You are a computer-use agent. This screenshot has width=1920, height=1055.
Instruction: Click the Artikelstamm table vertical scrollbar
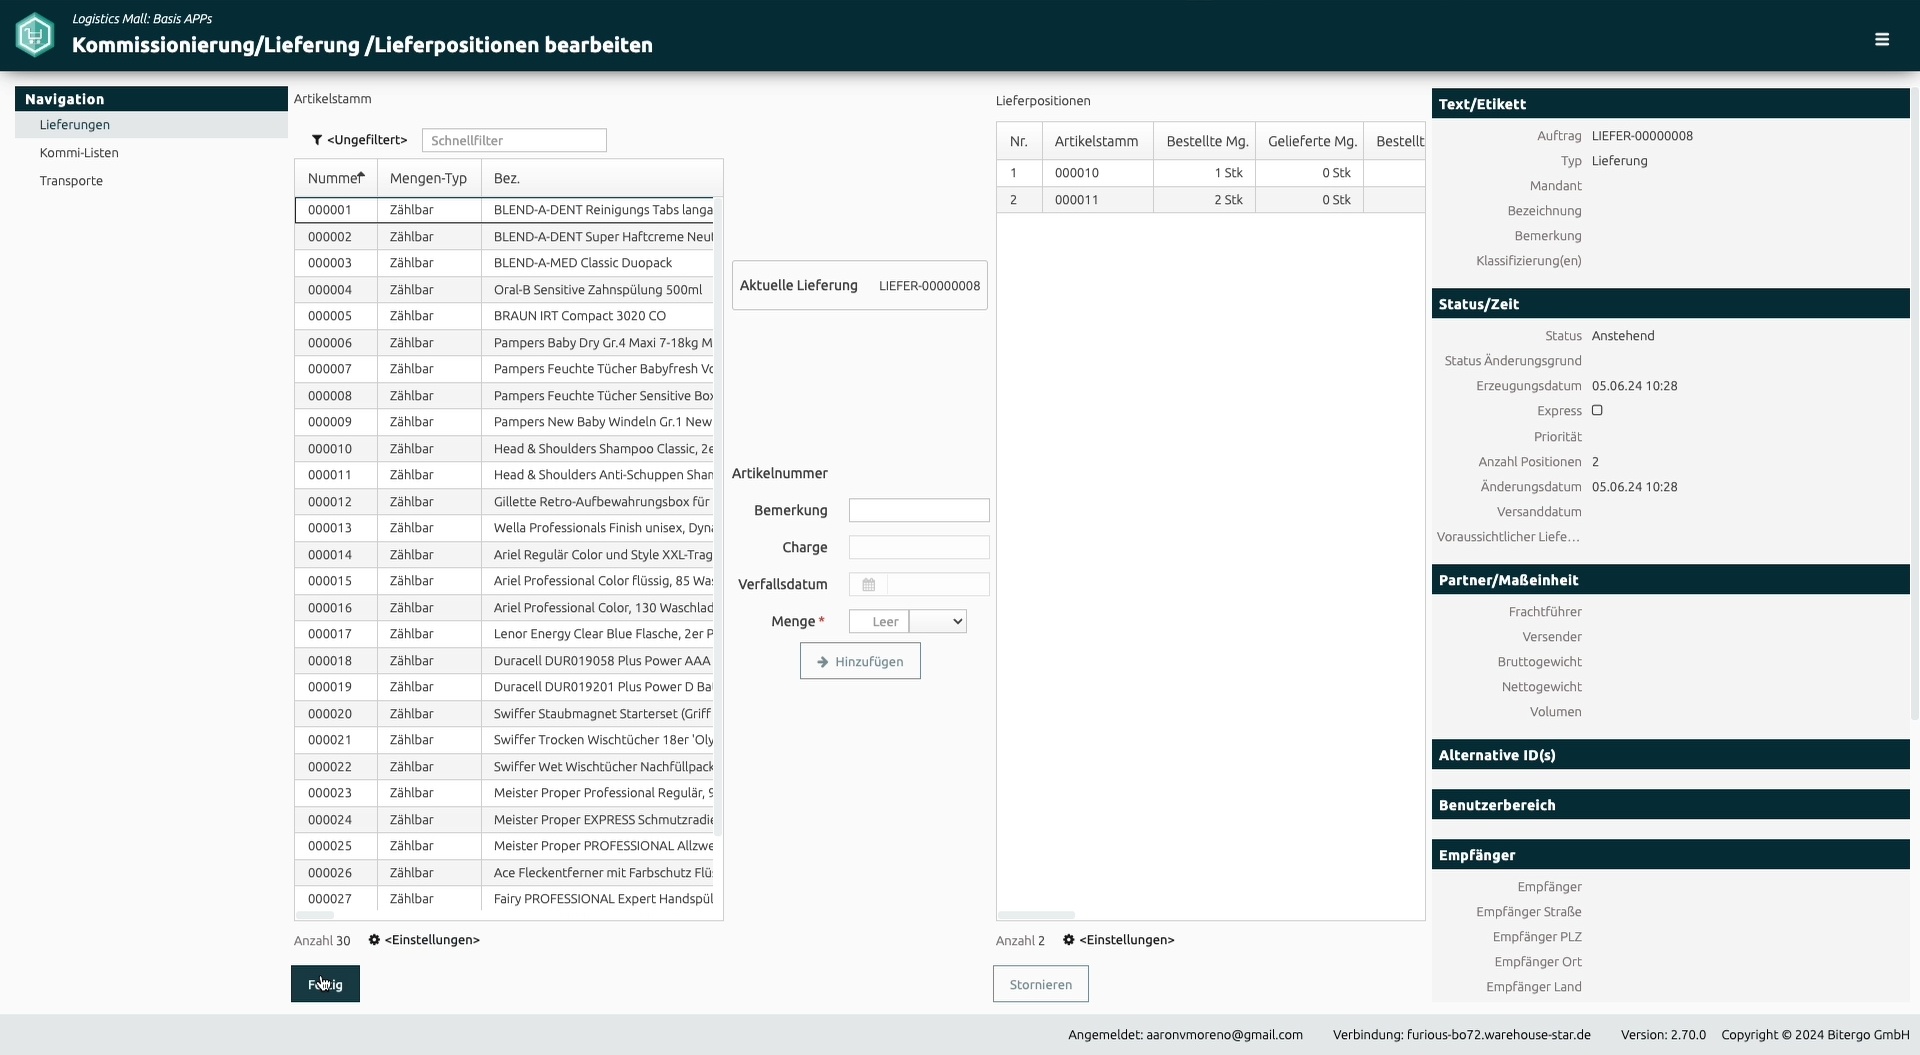718,516
